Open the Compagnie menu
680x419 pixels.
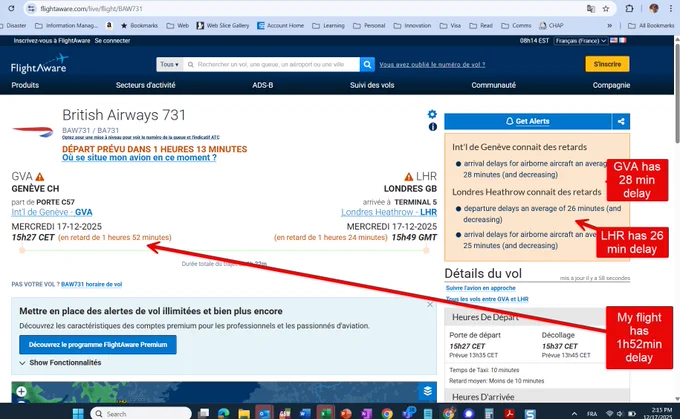tap(611, 85)
